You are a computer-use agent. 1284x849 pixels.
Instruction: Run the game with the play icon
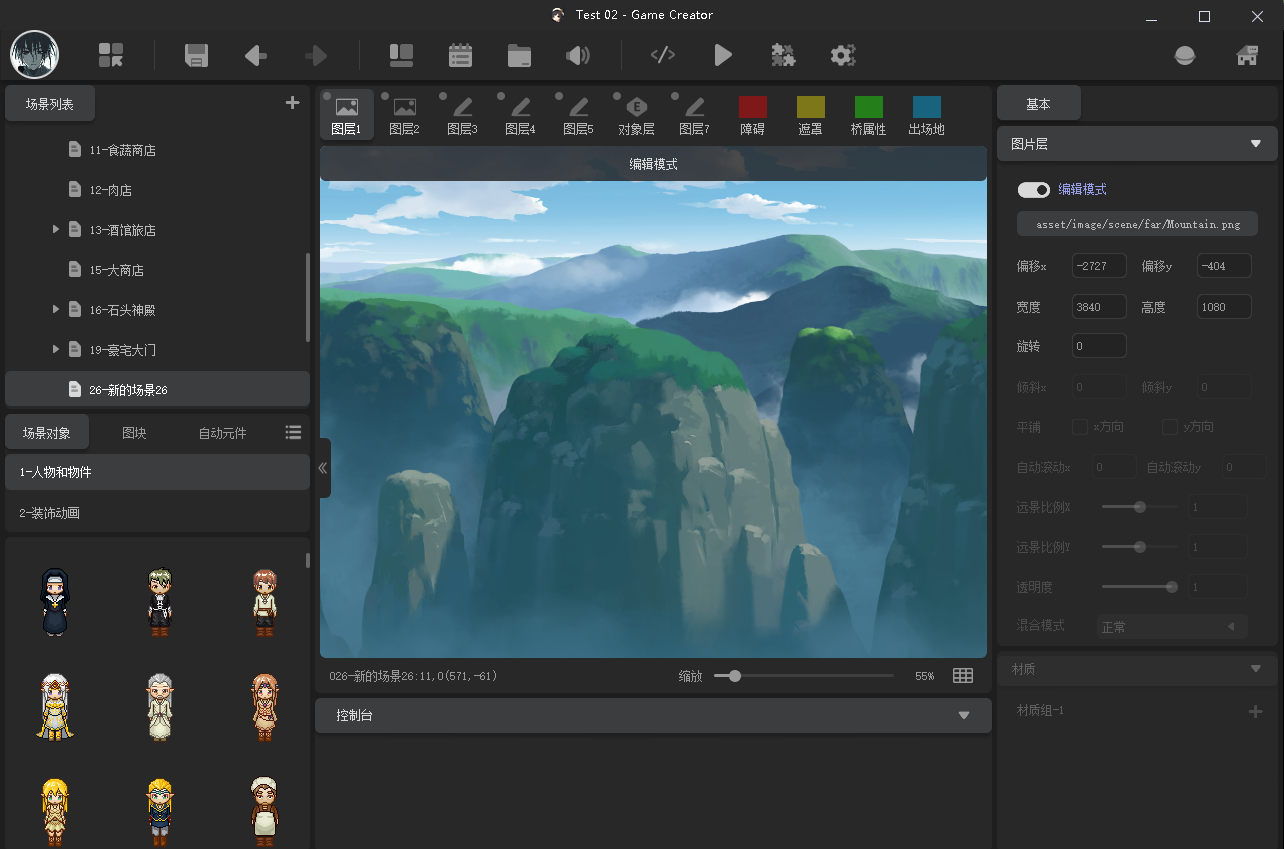pos(723,55)
